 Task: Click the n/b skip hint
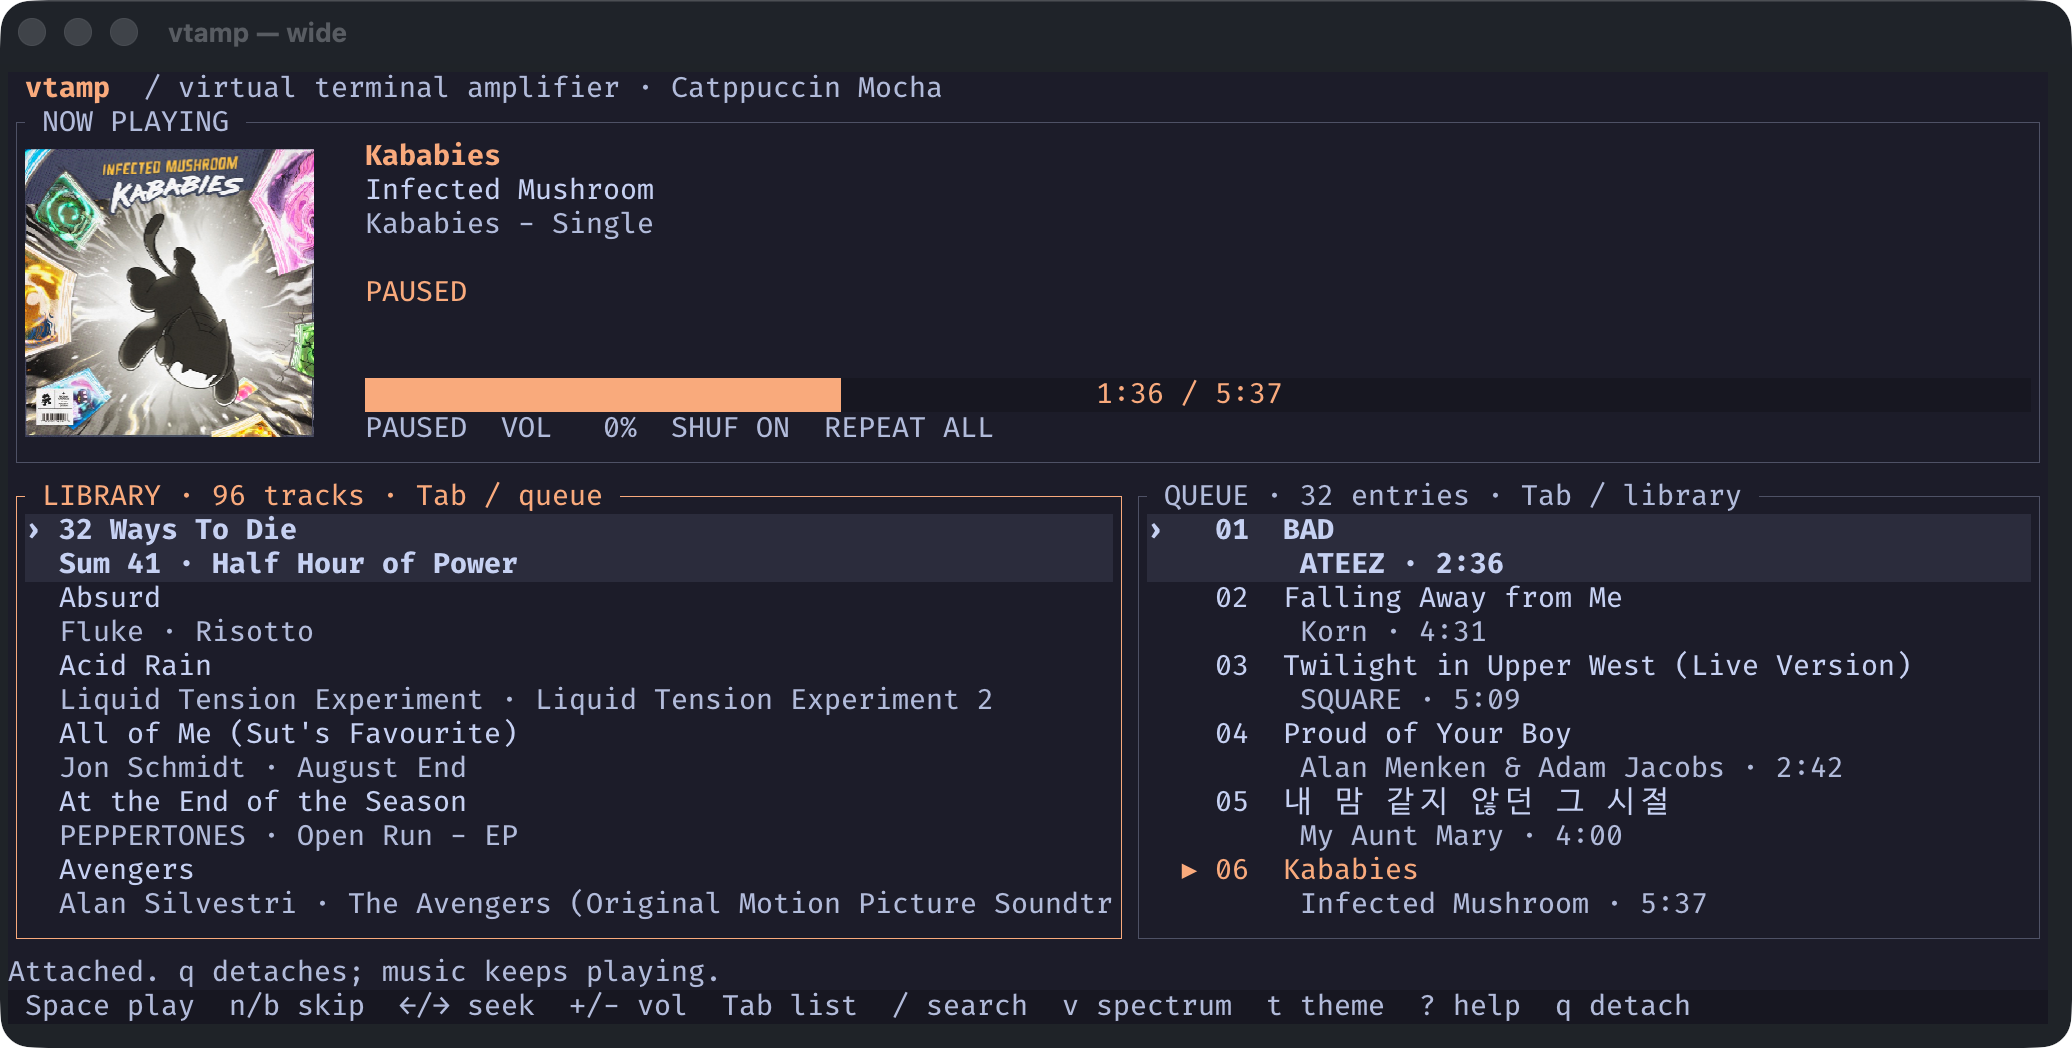click(x=297, y=1006)
